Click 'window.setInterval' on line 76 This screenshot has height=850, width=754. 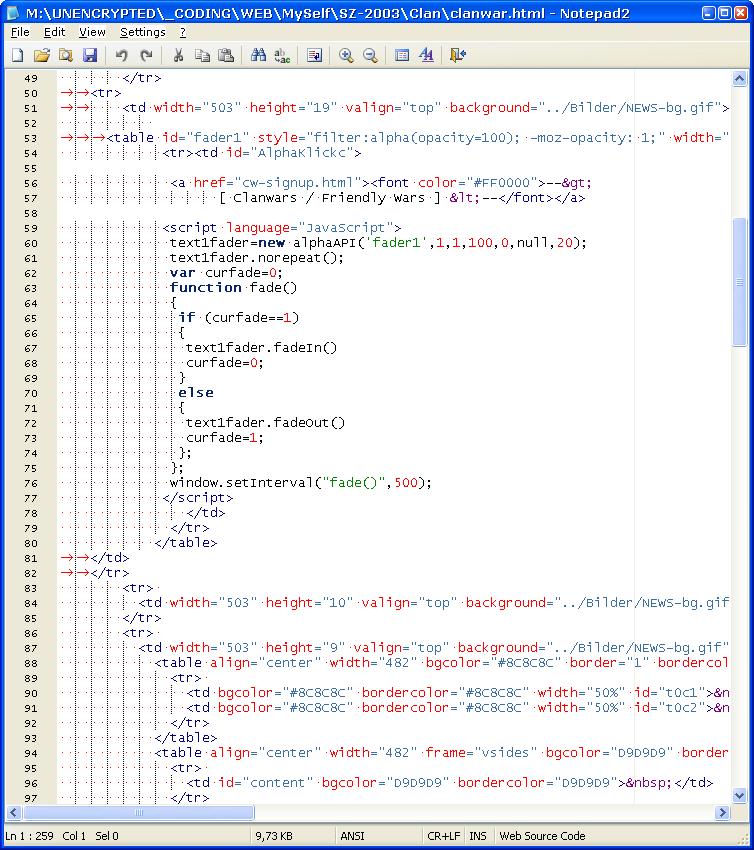point(242,482)
